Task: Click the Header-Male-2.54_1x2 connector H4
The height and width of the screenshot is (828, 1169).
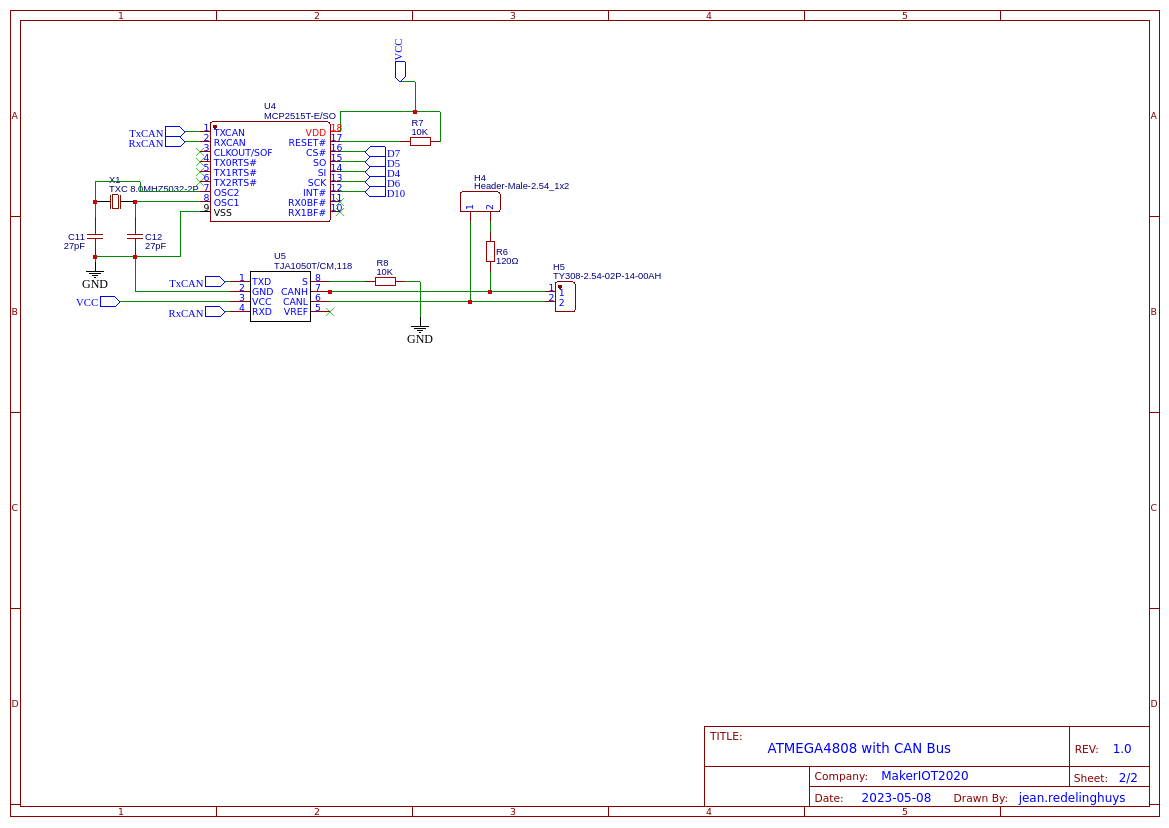Action: [481, 201]
